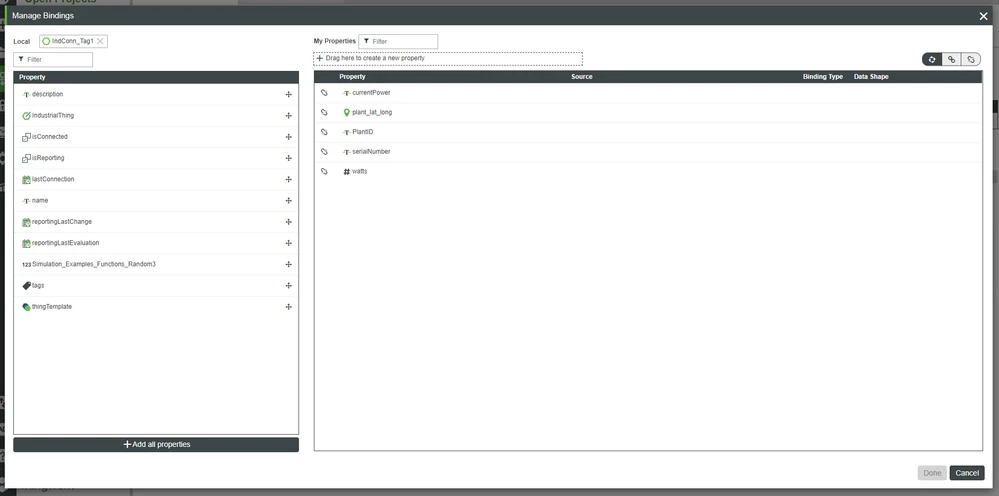Click the Done button
Viewport: 999px width, 496px height.
932,473
